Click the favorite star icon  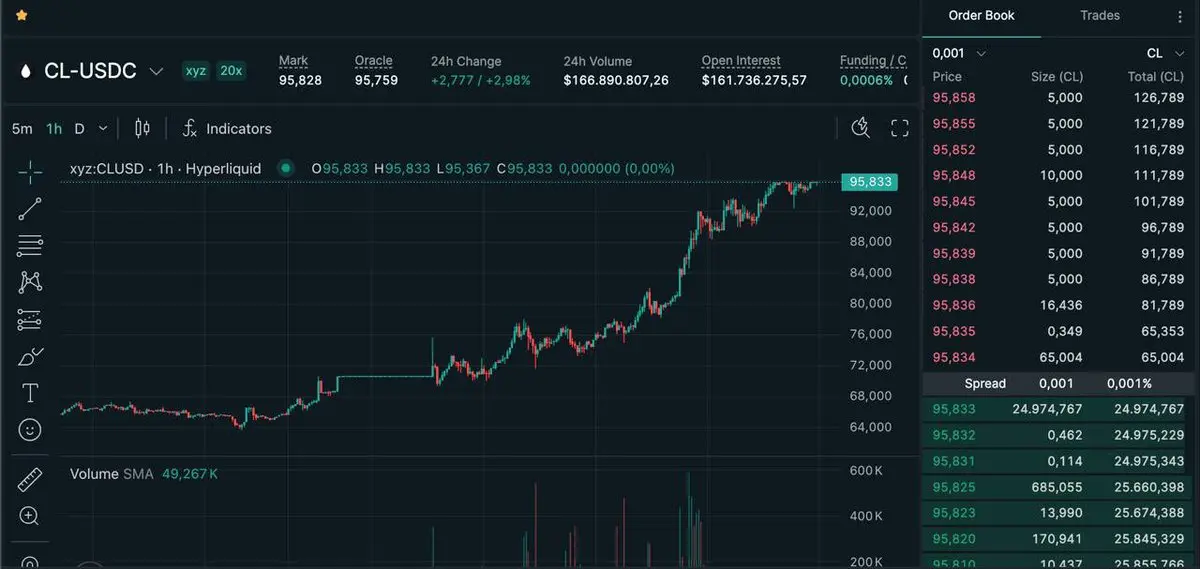point(22,16)
